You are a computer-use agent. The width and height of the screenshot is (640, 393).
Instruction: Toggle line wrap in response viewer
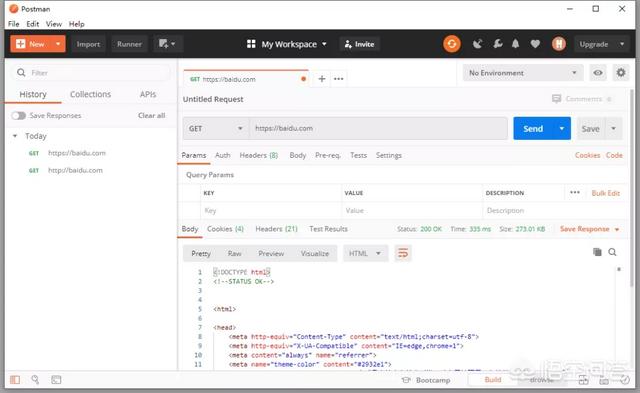click(x=403, y=253)
